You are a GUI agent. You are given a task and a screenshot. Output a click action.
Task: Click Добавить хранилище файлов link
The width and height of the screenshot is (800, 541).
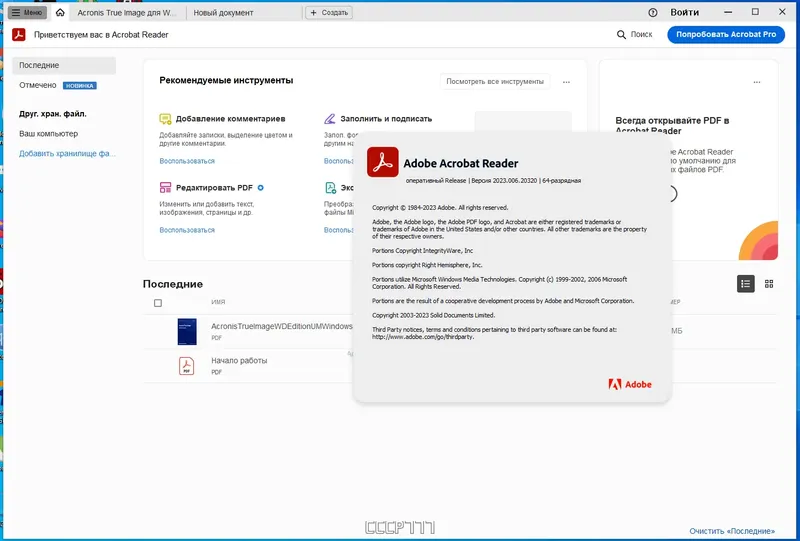[x=67, y=154]
